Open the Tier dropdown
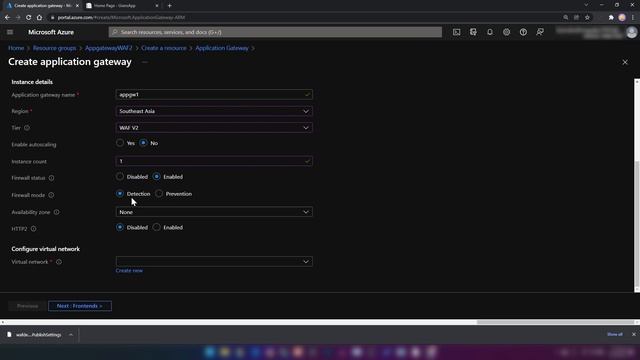The width and height of the screenshot is (640, 360). 214,128
